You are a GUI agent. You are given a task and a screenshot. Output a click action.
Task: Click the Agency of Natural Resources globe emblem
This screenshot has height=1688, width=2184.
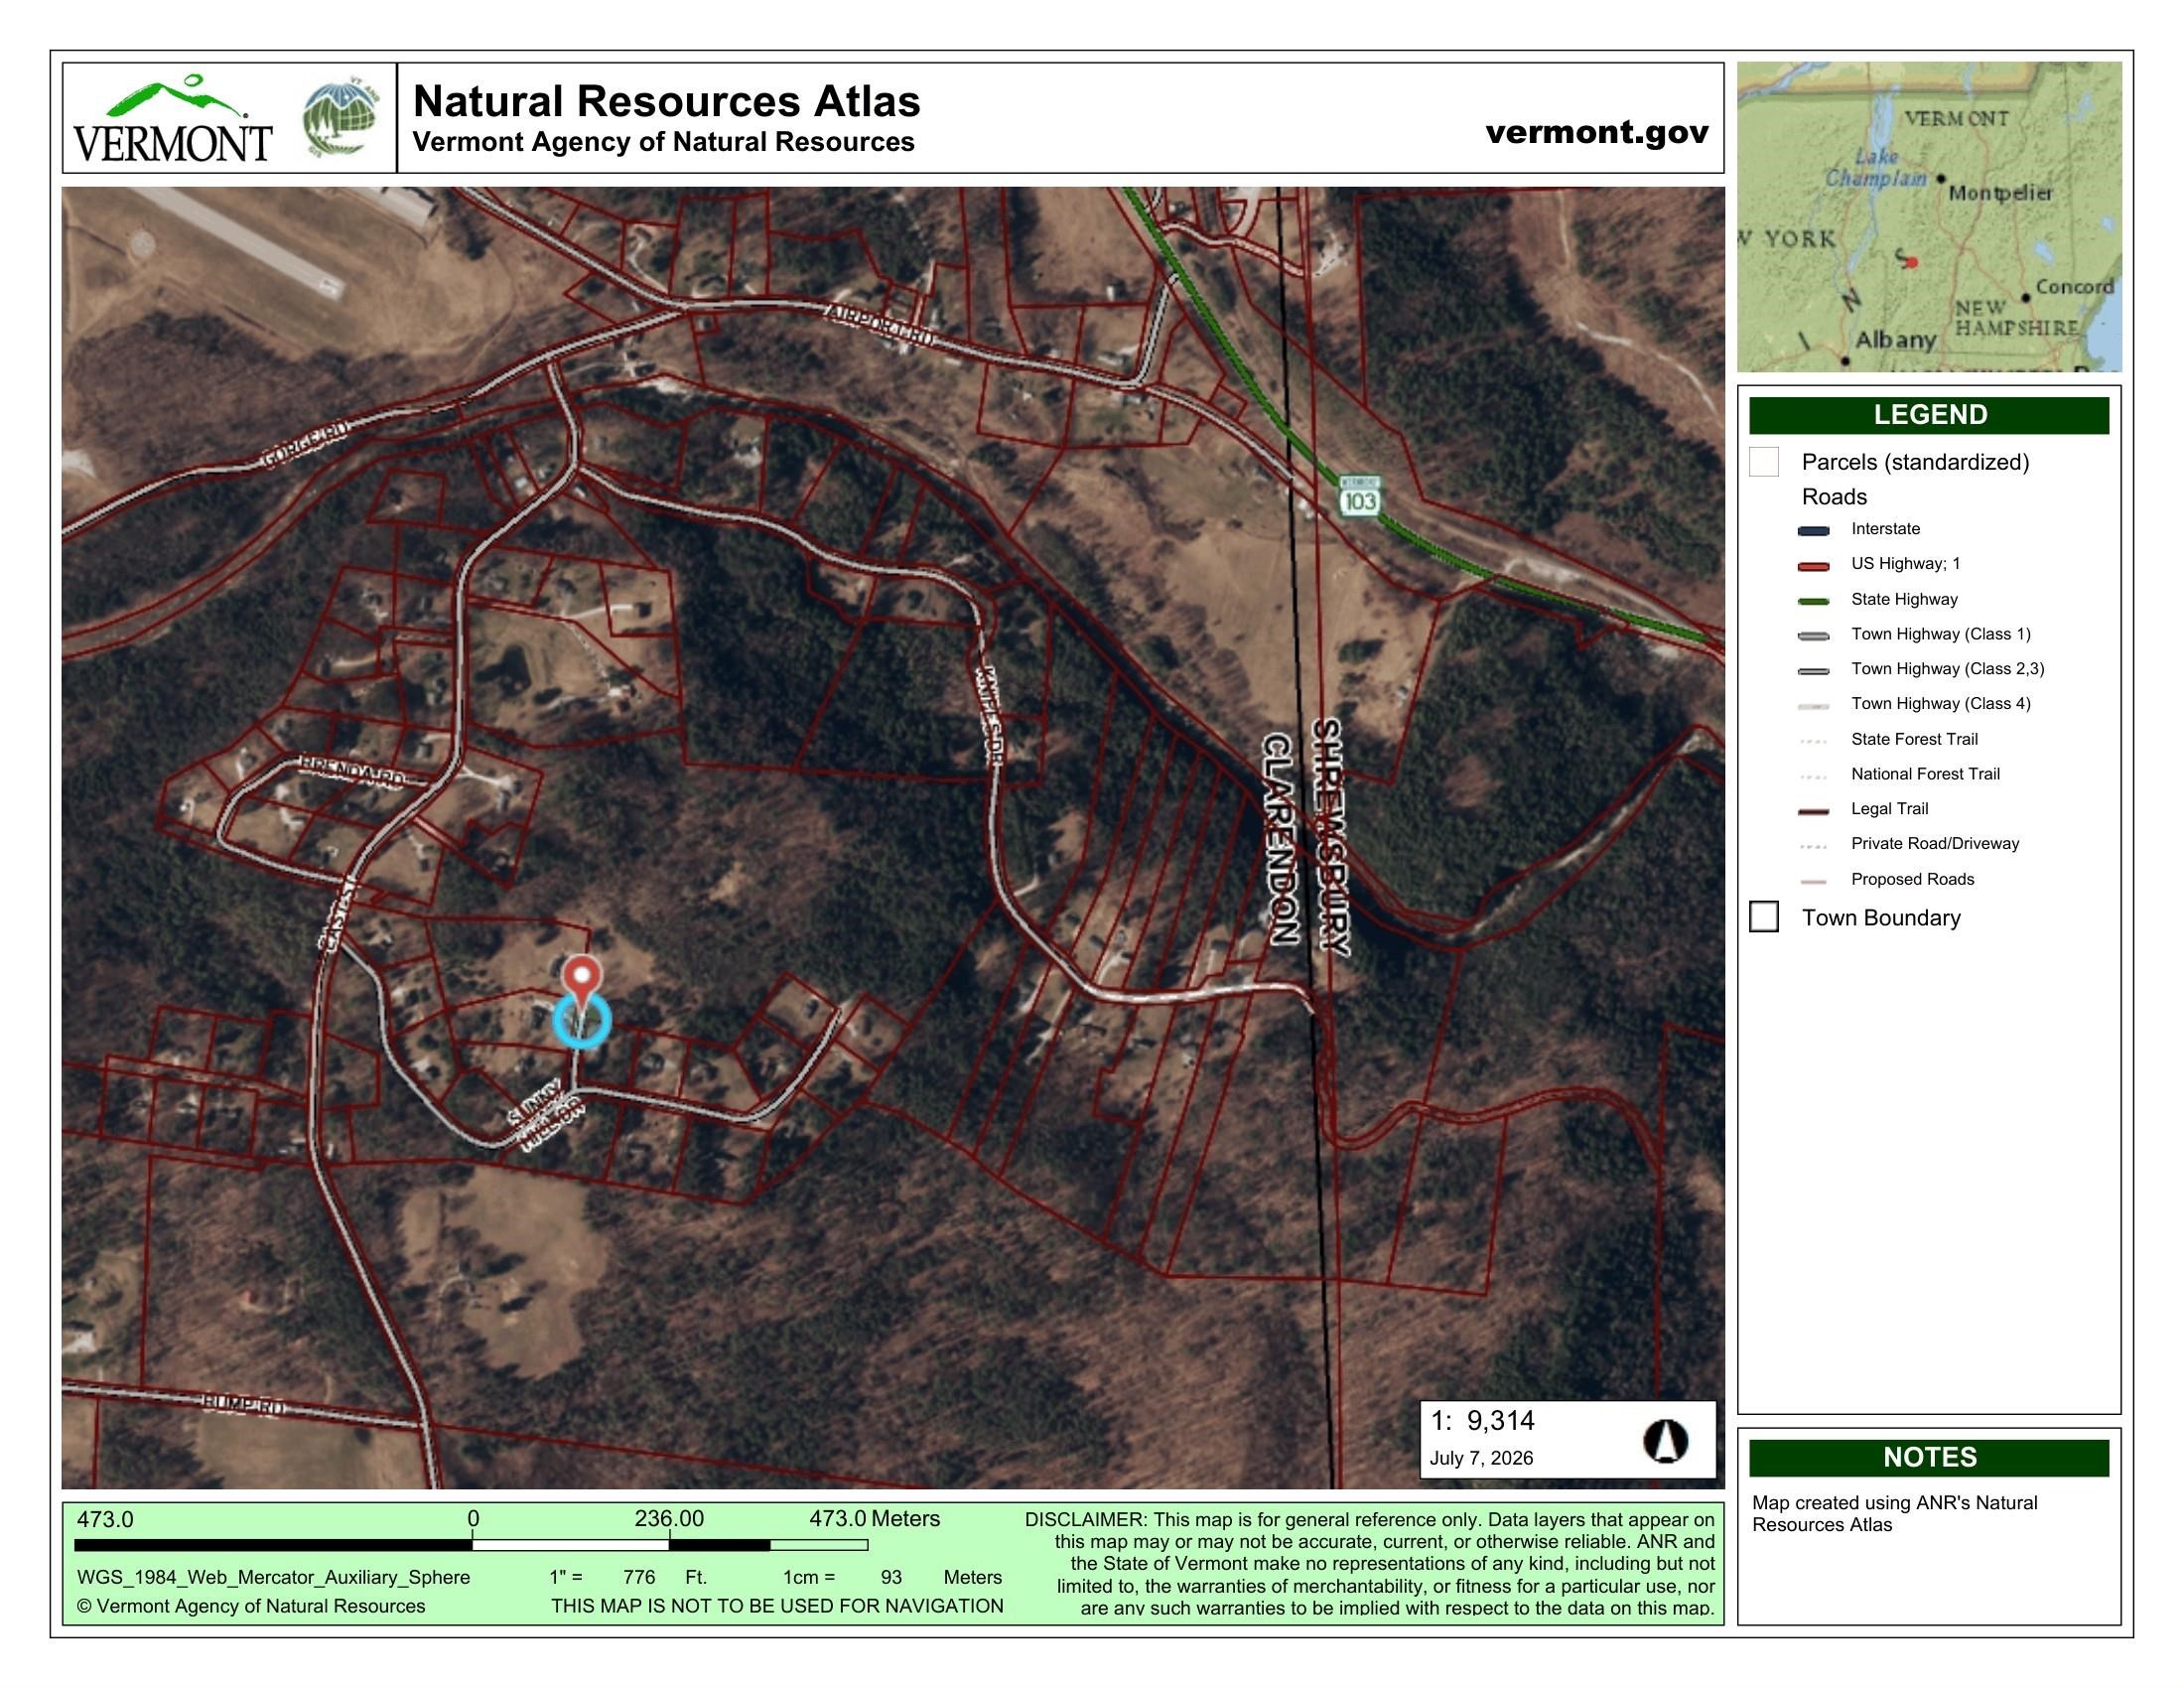341,118
